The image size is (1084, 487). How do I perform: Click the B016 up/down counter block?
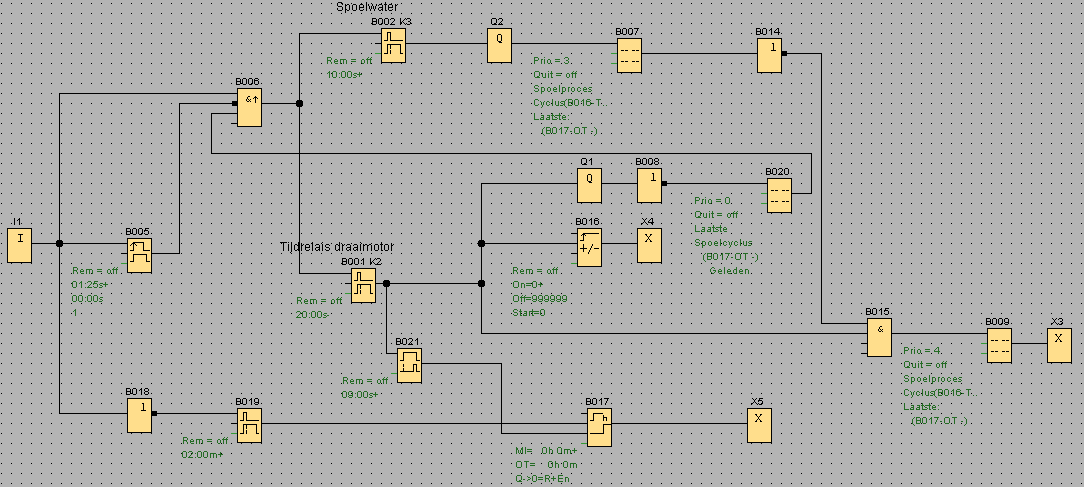(588, 245)
